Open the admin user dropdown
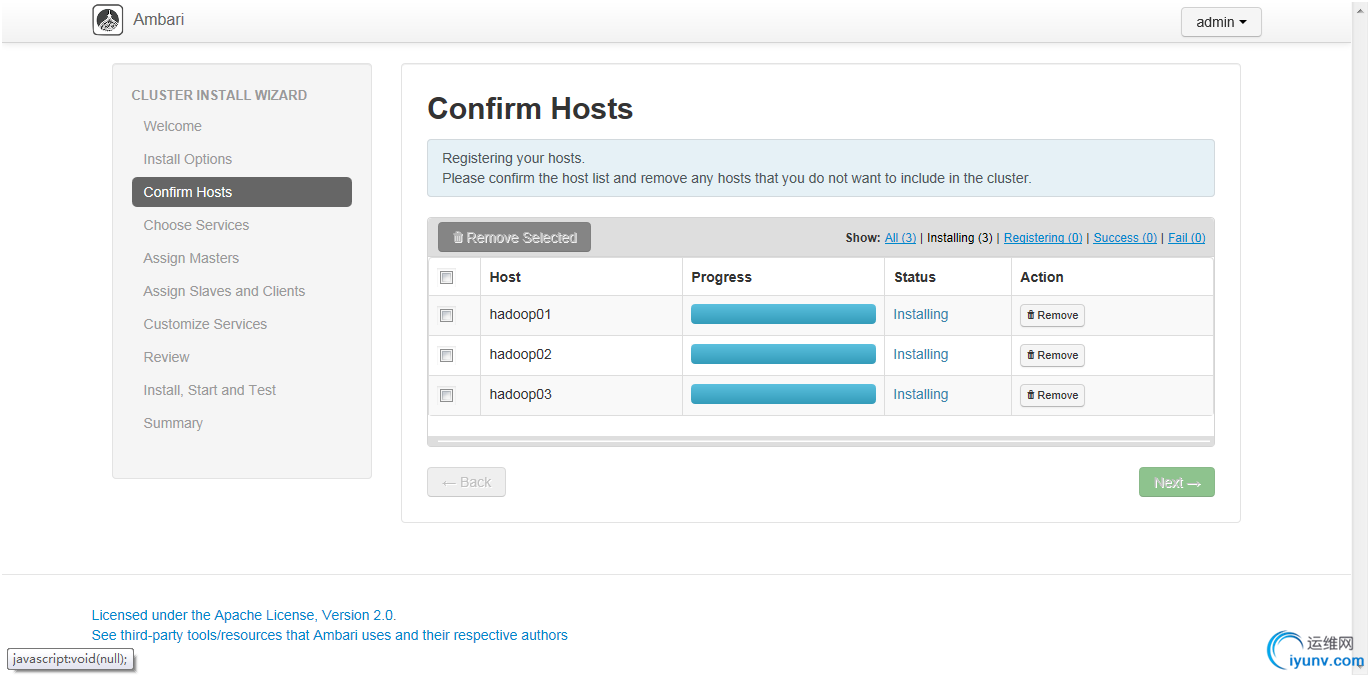1370x677 pixels. tap(1220, 22)
